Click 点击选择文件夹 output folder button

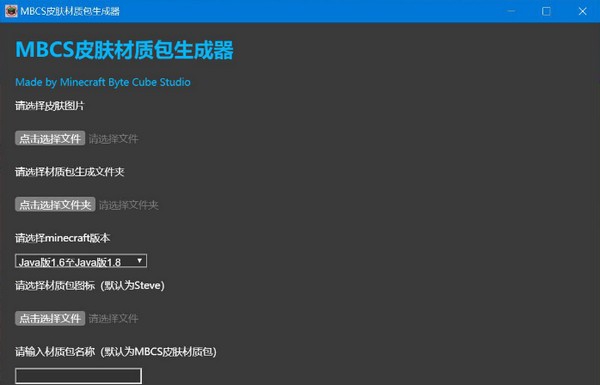click(55, 205)
